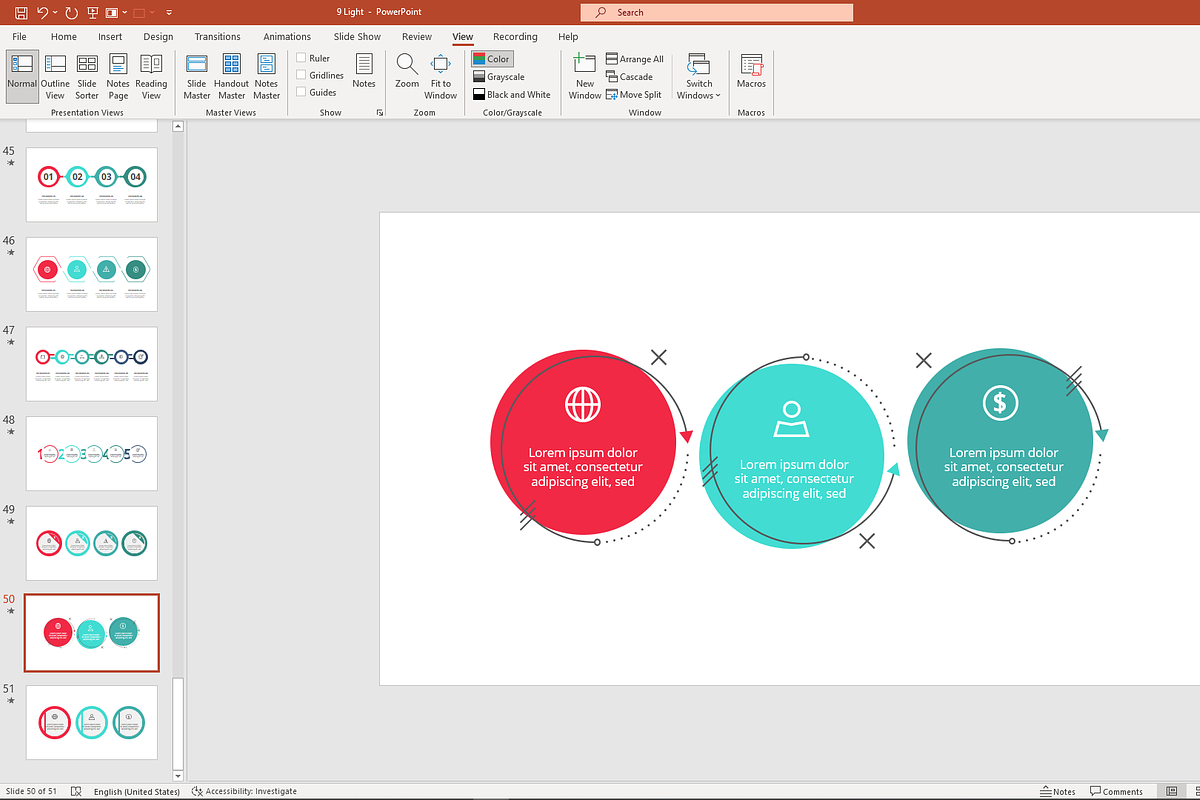This screenshot has height=800, width=1200.
Task: Select the dollar icon in teal circle
Action: tap(999, 403)
